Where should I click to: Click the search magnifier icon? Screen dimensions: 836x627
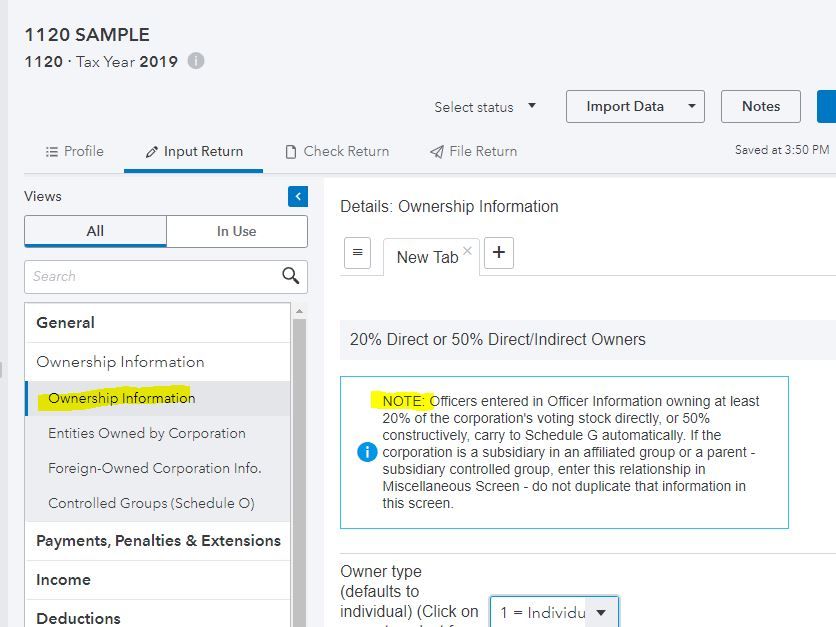point(290,276)
